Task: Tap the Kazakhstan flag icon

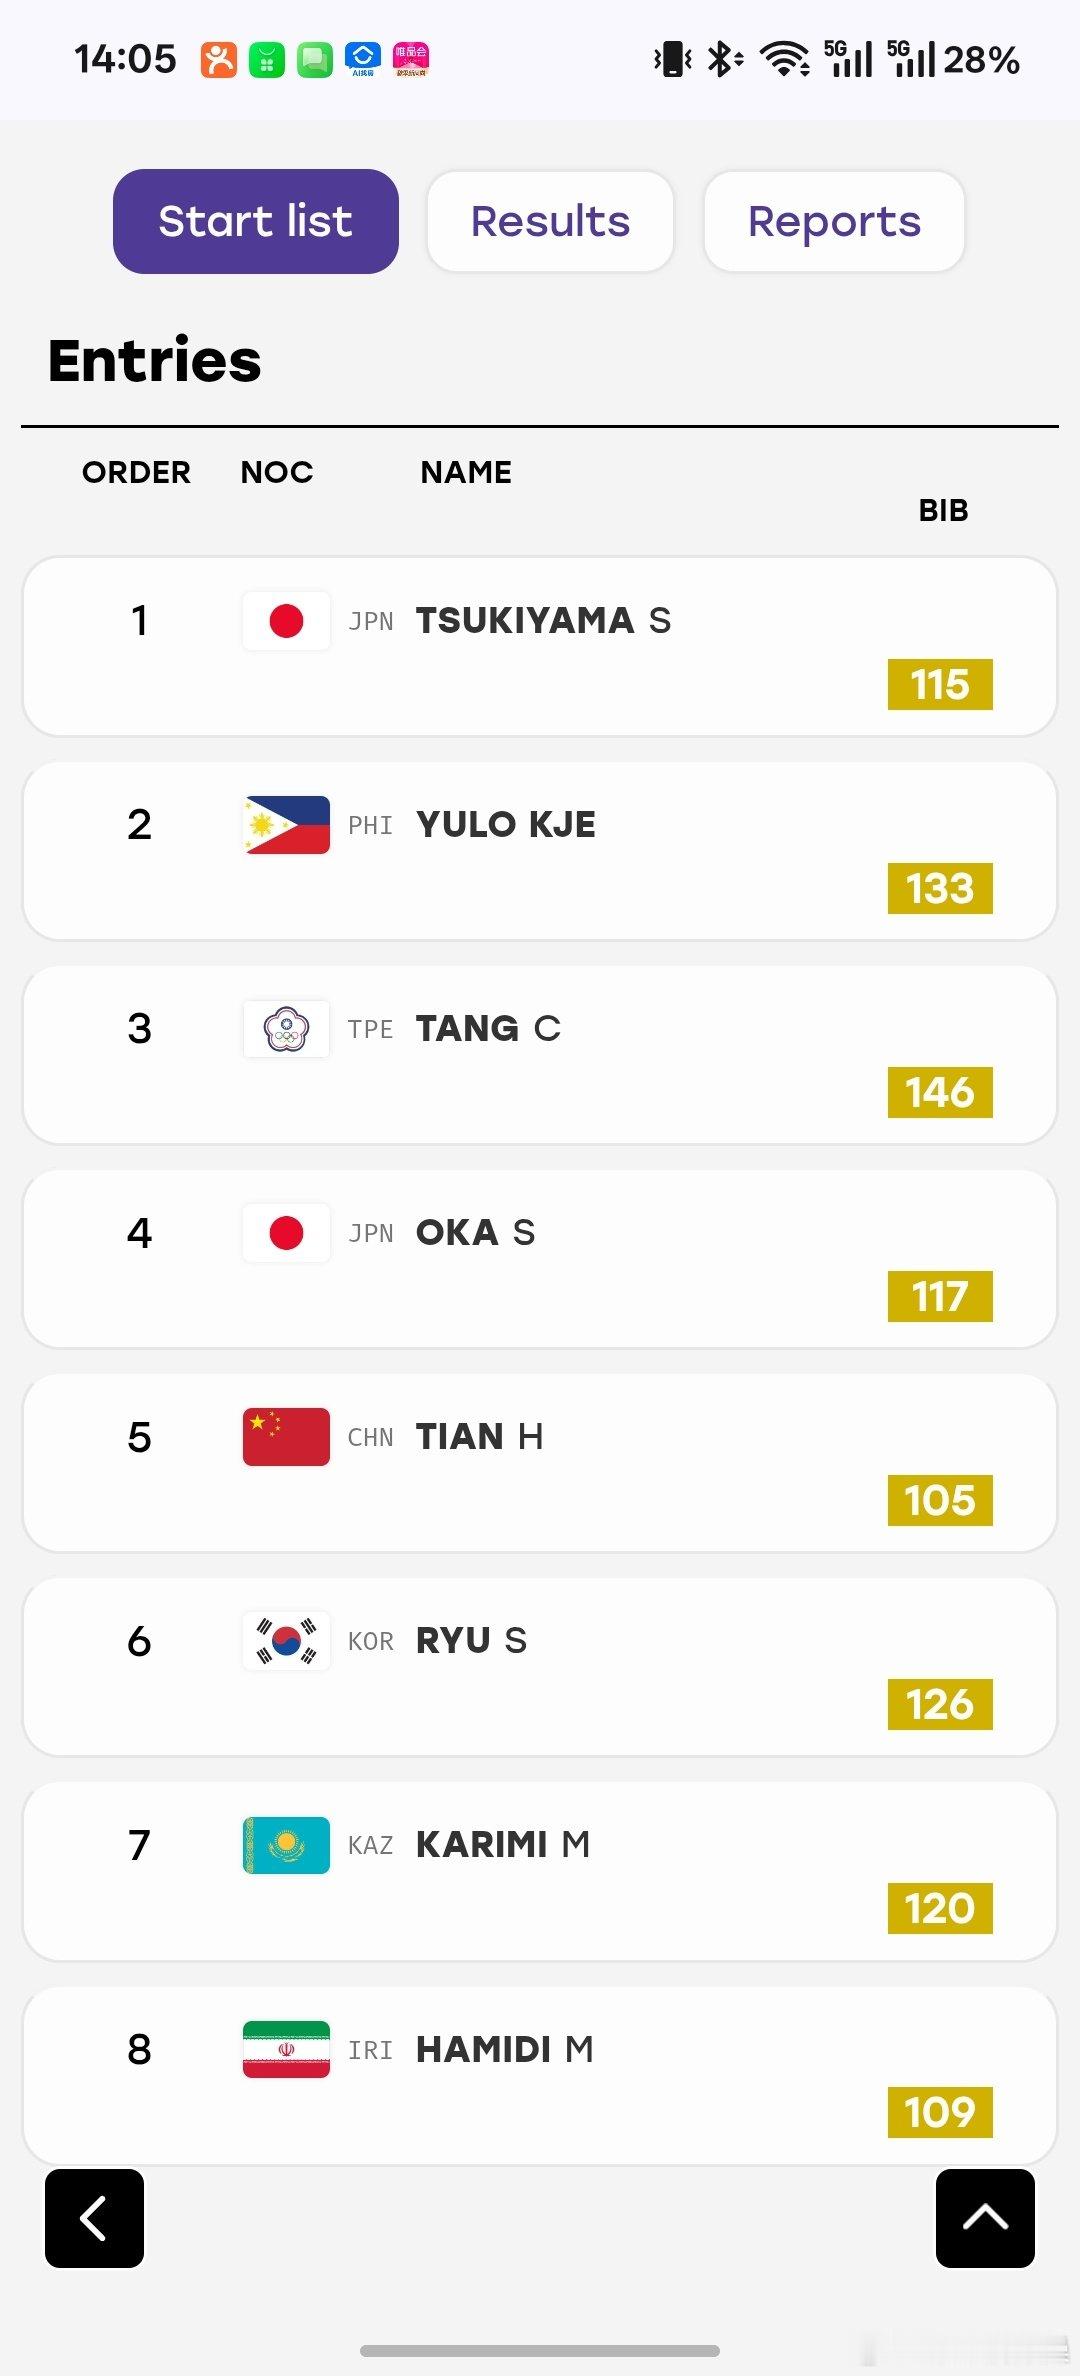Action: tap(286, 1845)
